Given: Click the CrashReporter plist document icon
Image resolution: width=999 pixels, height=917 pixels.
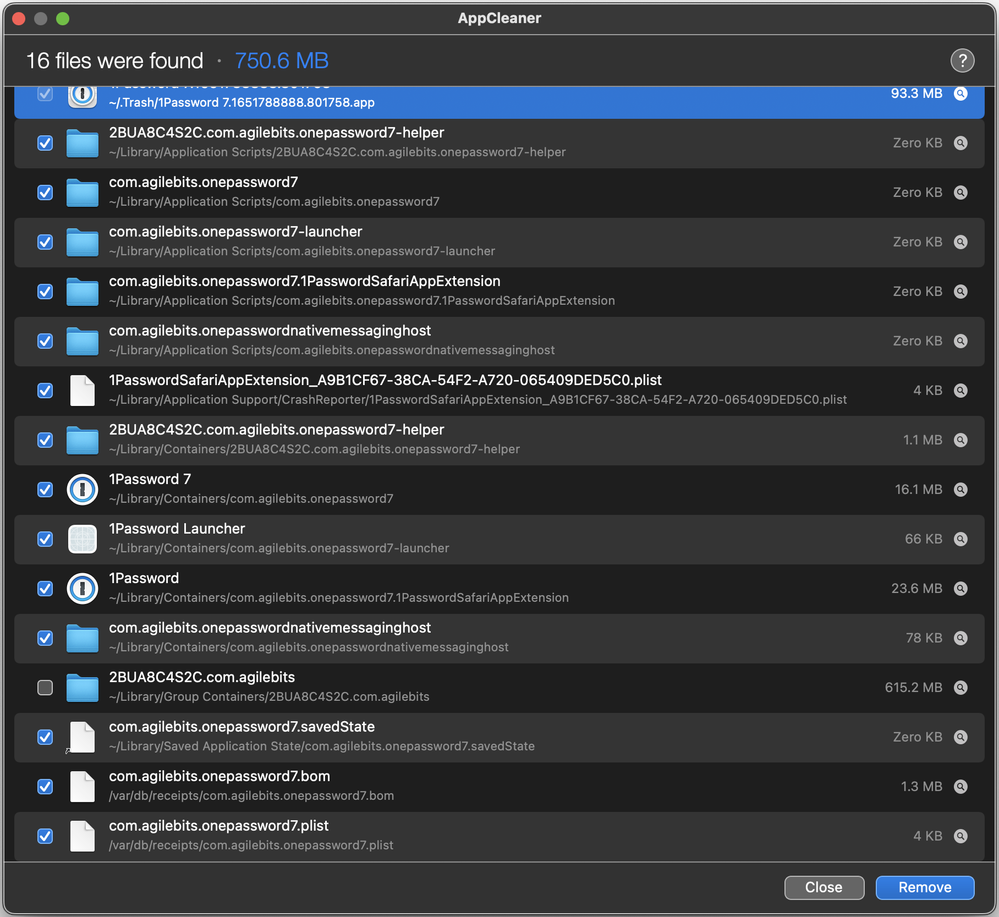Looking at the screenshot, I should (x=82, y=390).
